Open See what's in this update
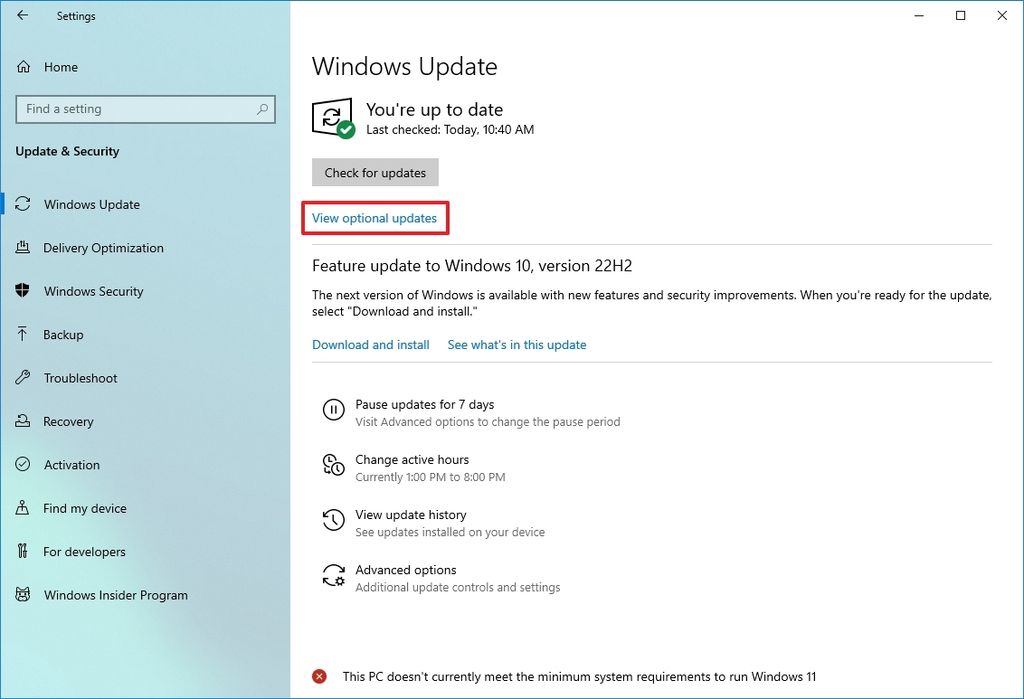This screenshot has height=699, width=1024. 517,344
